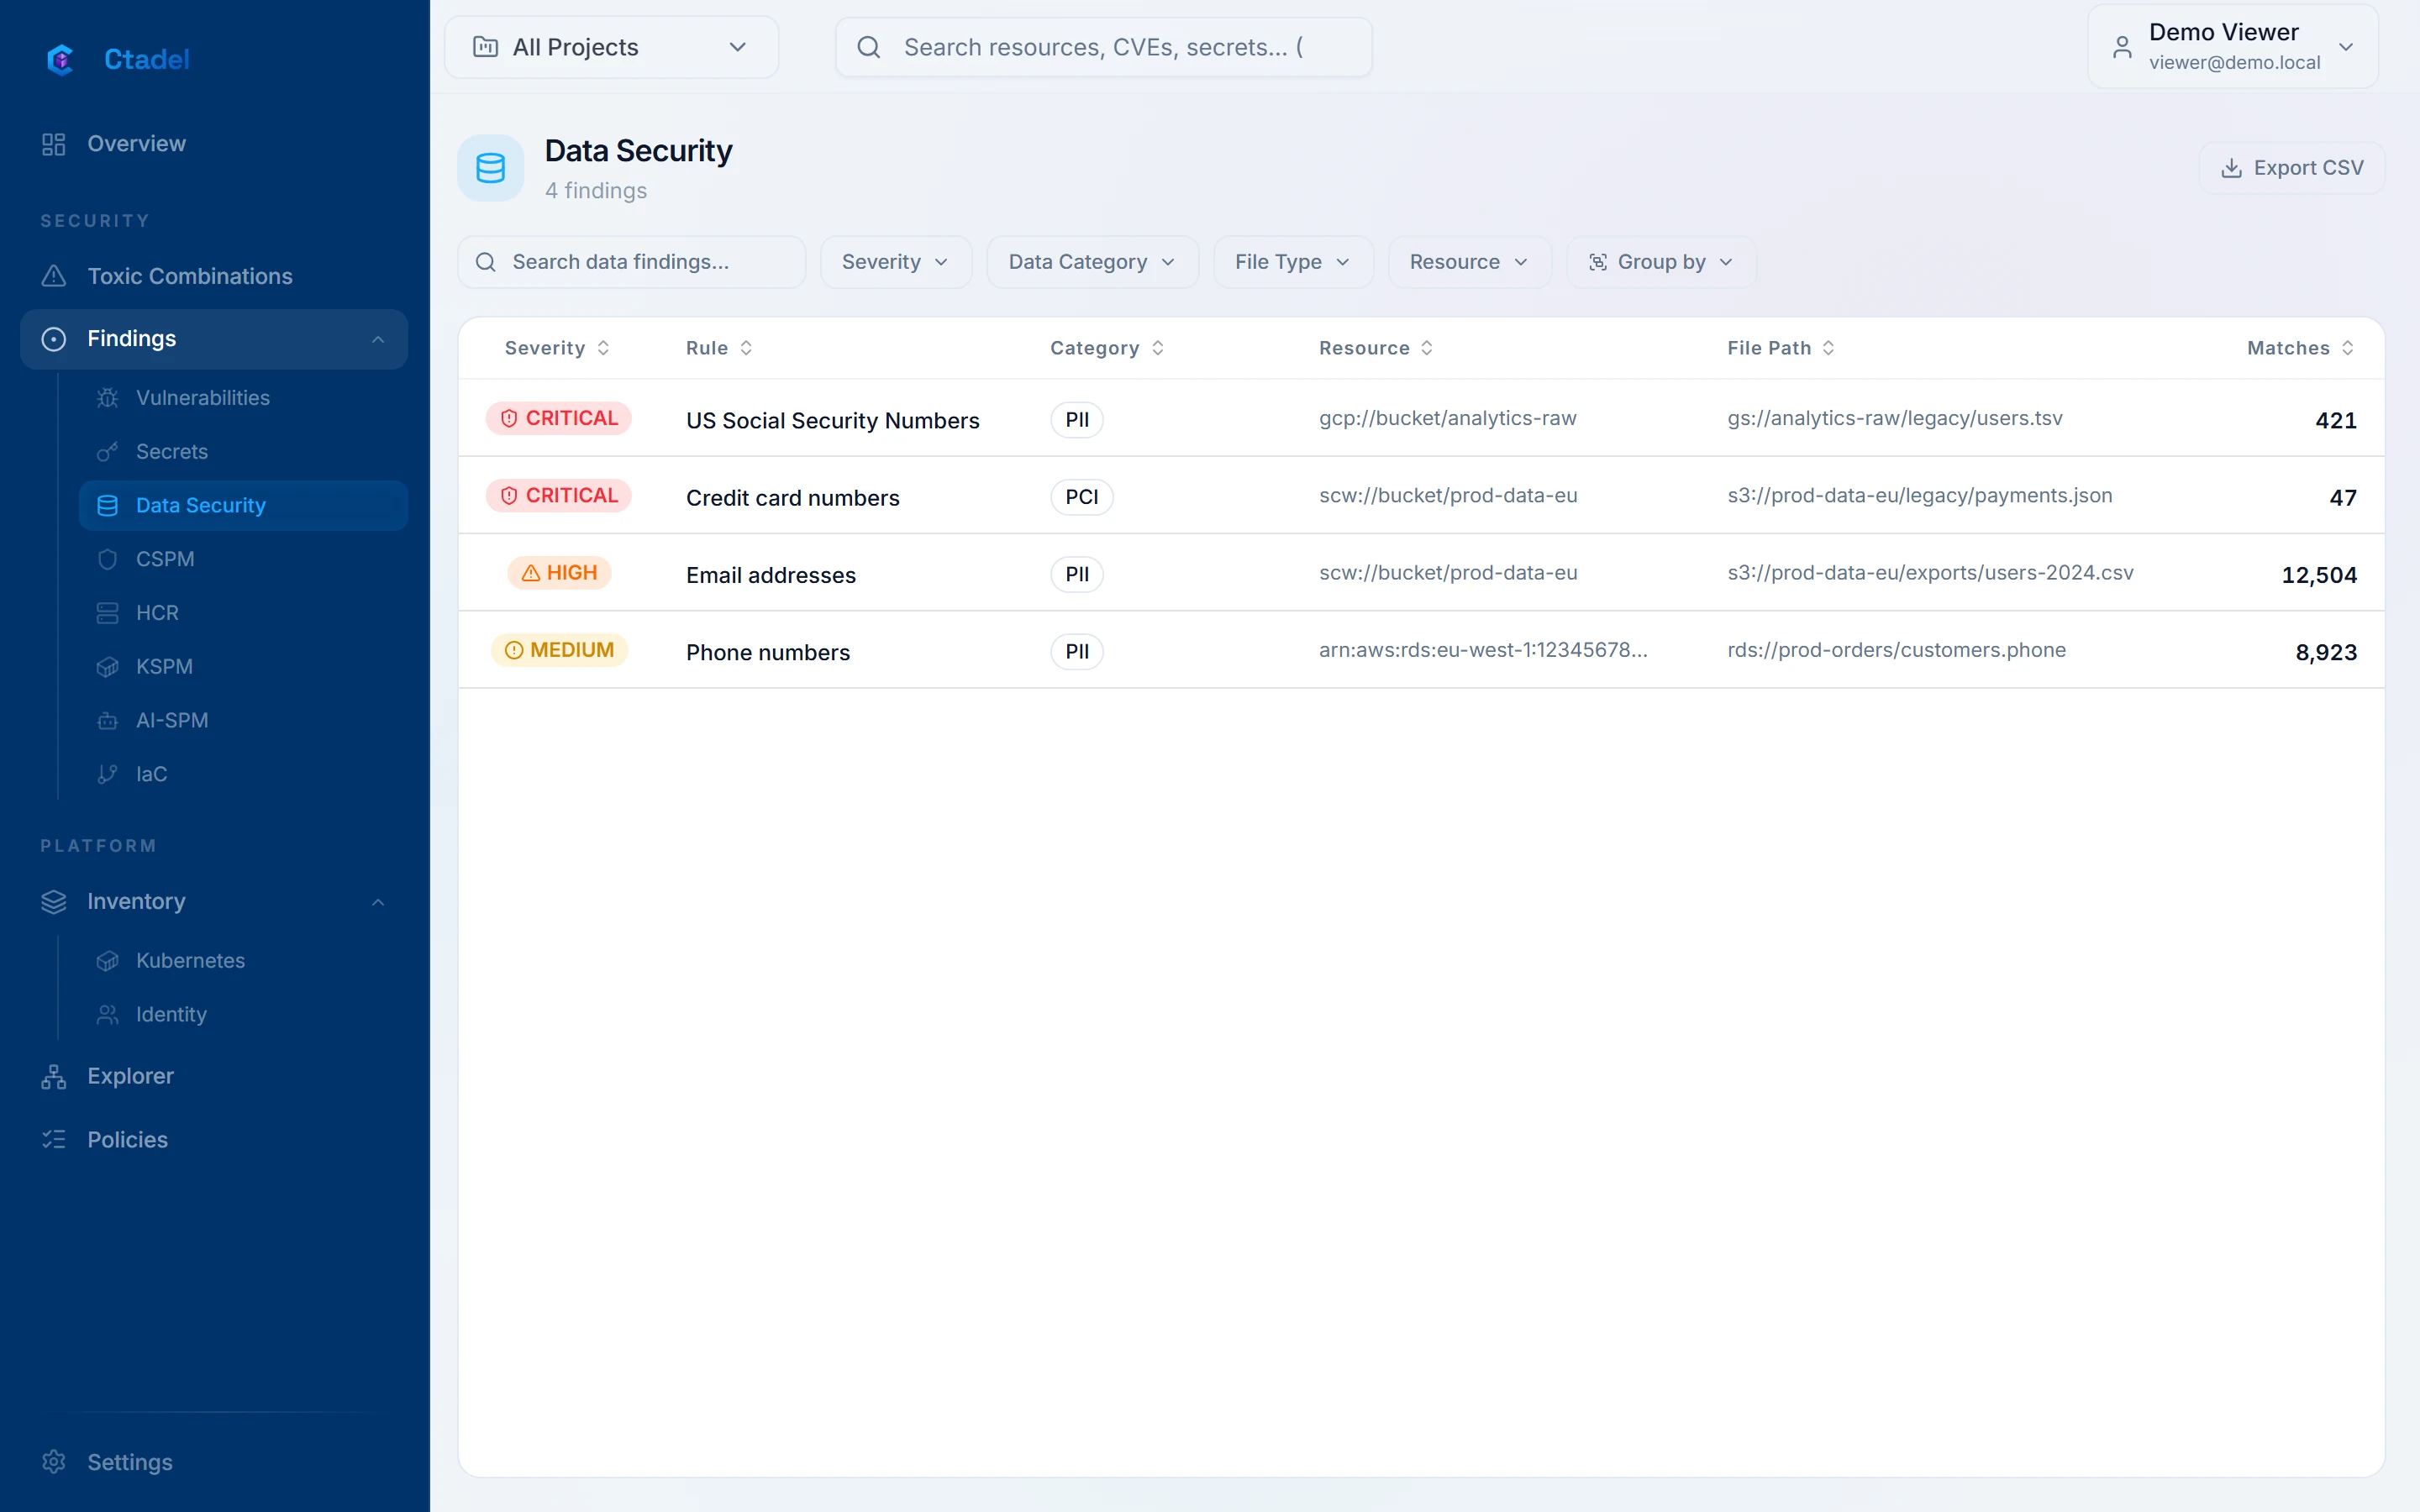Image resolution: width=2420 pixels, height=1512 pixels.
Task: Open the US Social Security Numbers finding
Action: point(1421,418)
